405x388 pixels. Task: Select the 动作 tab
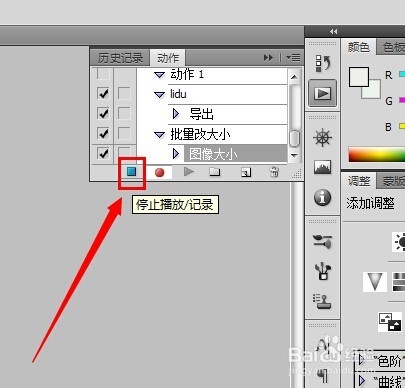point(168,58)
